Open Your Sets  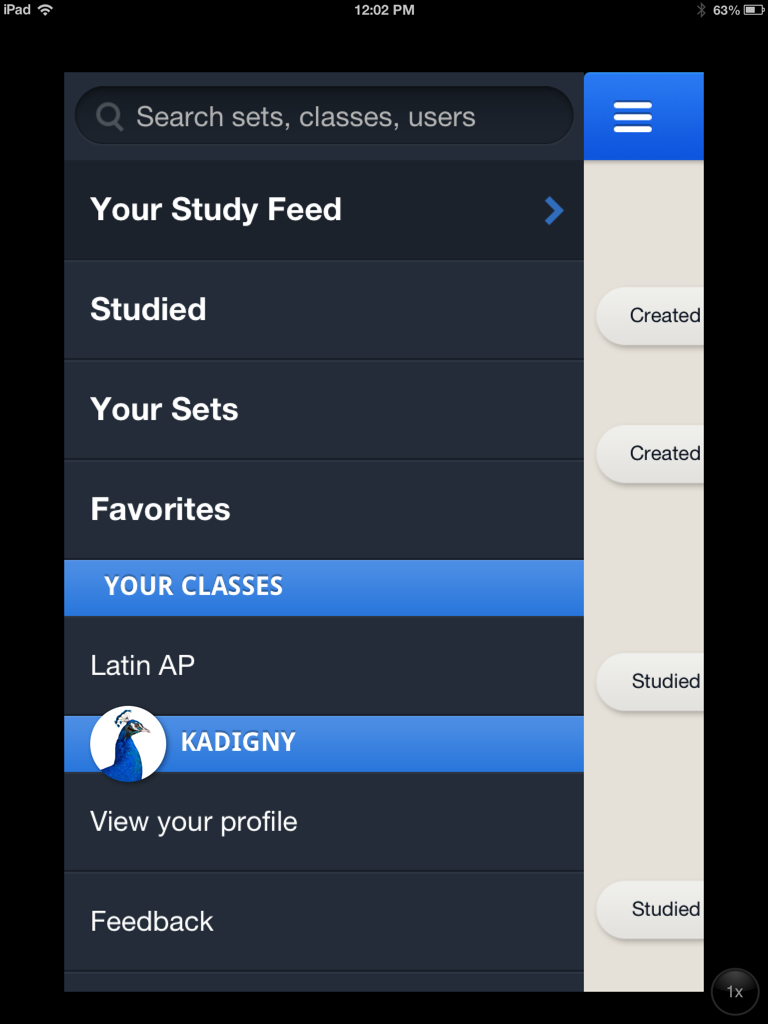click(324, 410)
